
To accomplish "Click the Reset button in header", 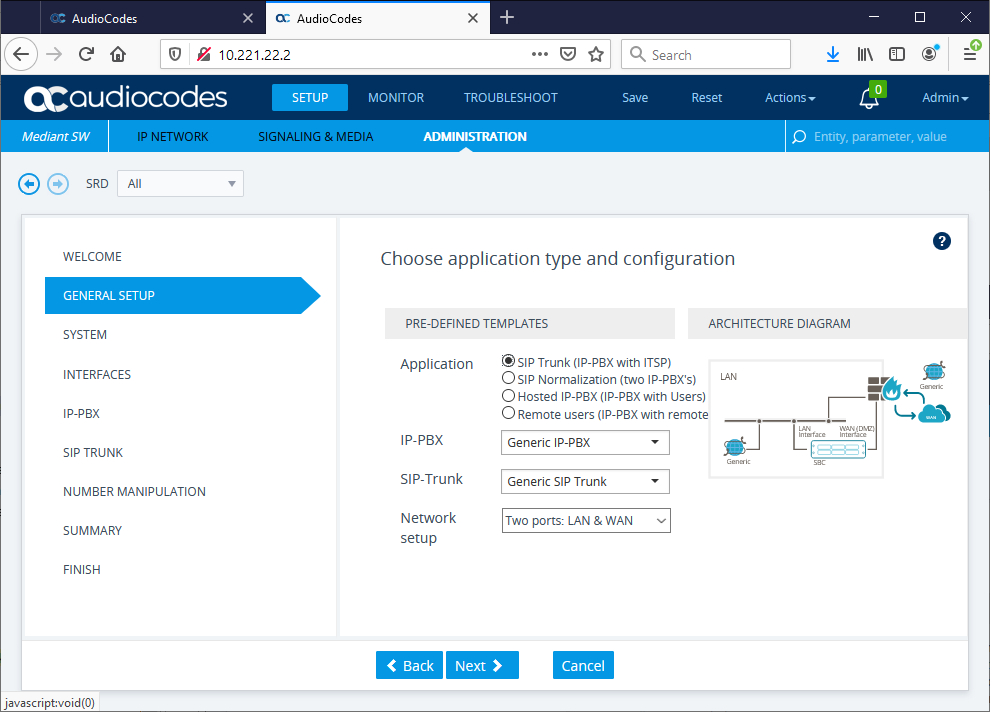I will (x=707, y=98).
